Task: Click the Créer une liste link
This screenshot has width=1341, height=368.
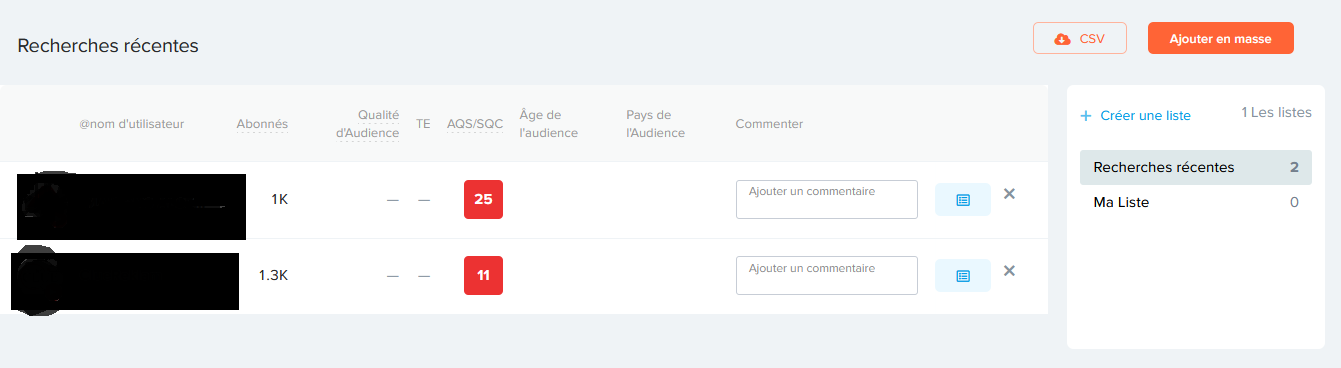Action: point(1145,115)
